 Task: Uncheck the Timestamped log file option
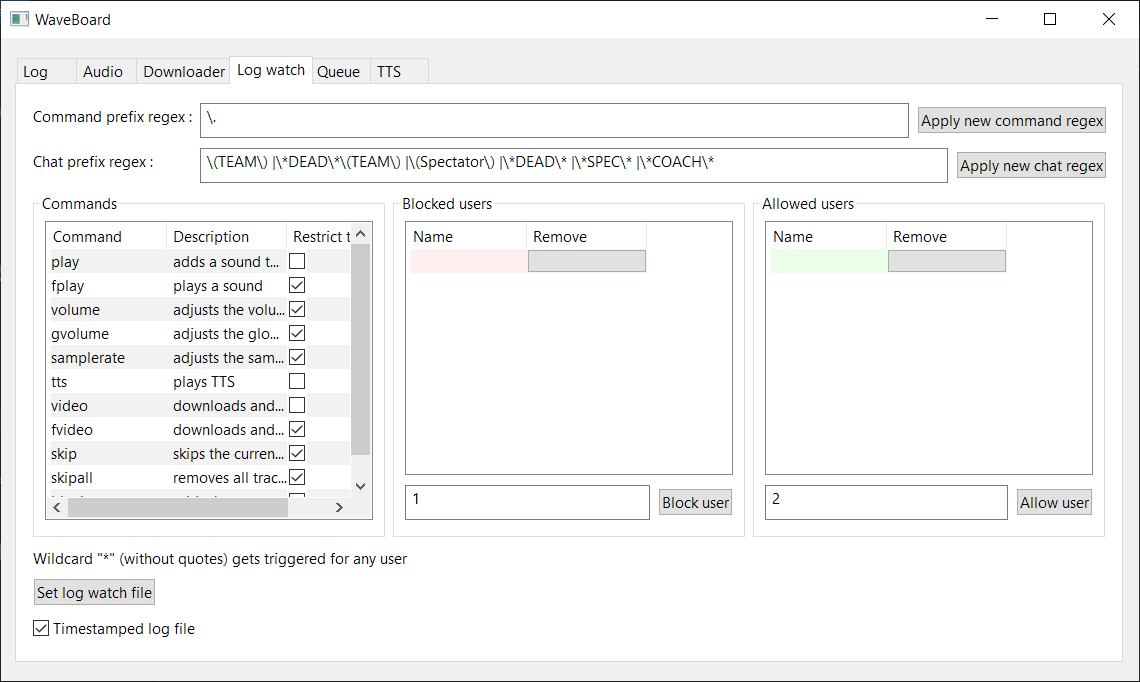[40, 627]
